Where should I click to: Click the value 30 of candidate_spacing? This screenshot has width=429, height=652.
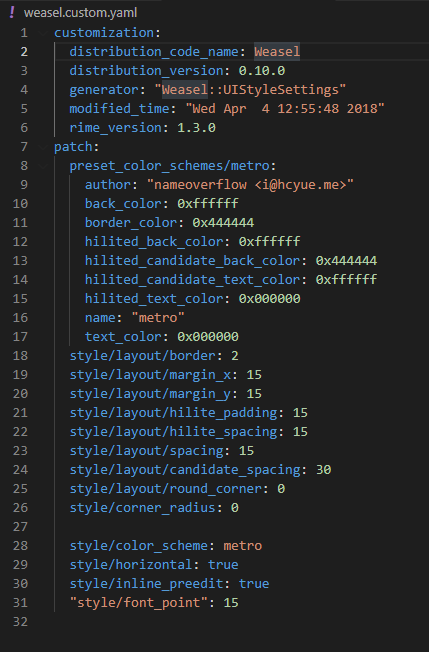coord(323,469)
